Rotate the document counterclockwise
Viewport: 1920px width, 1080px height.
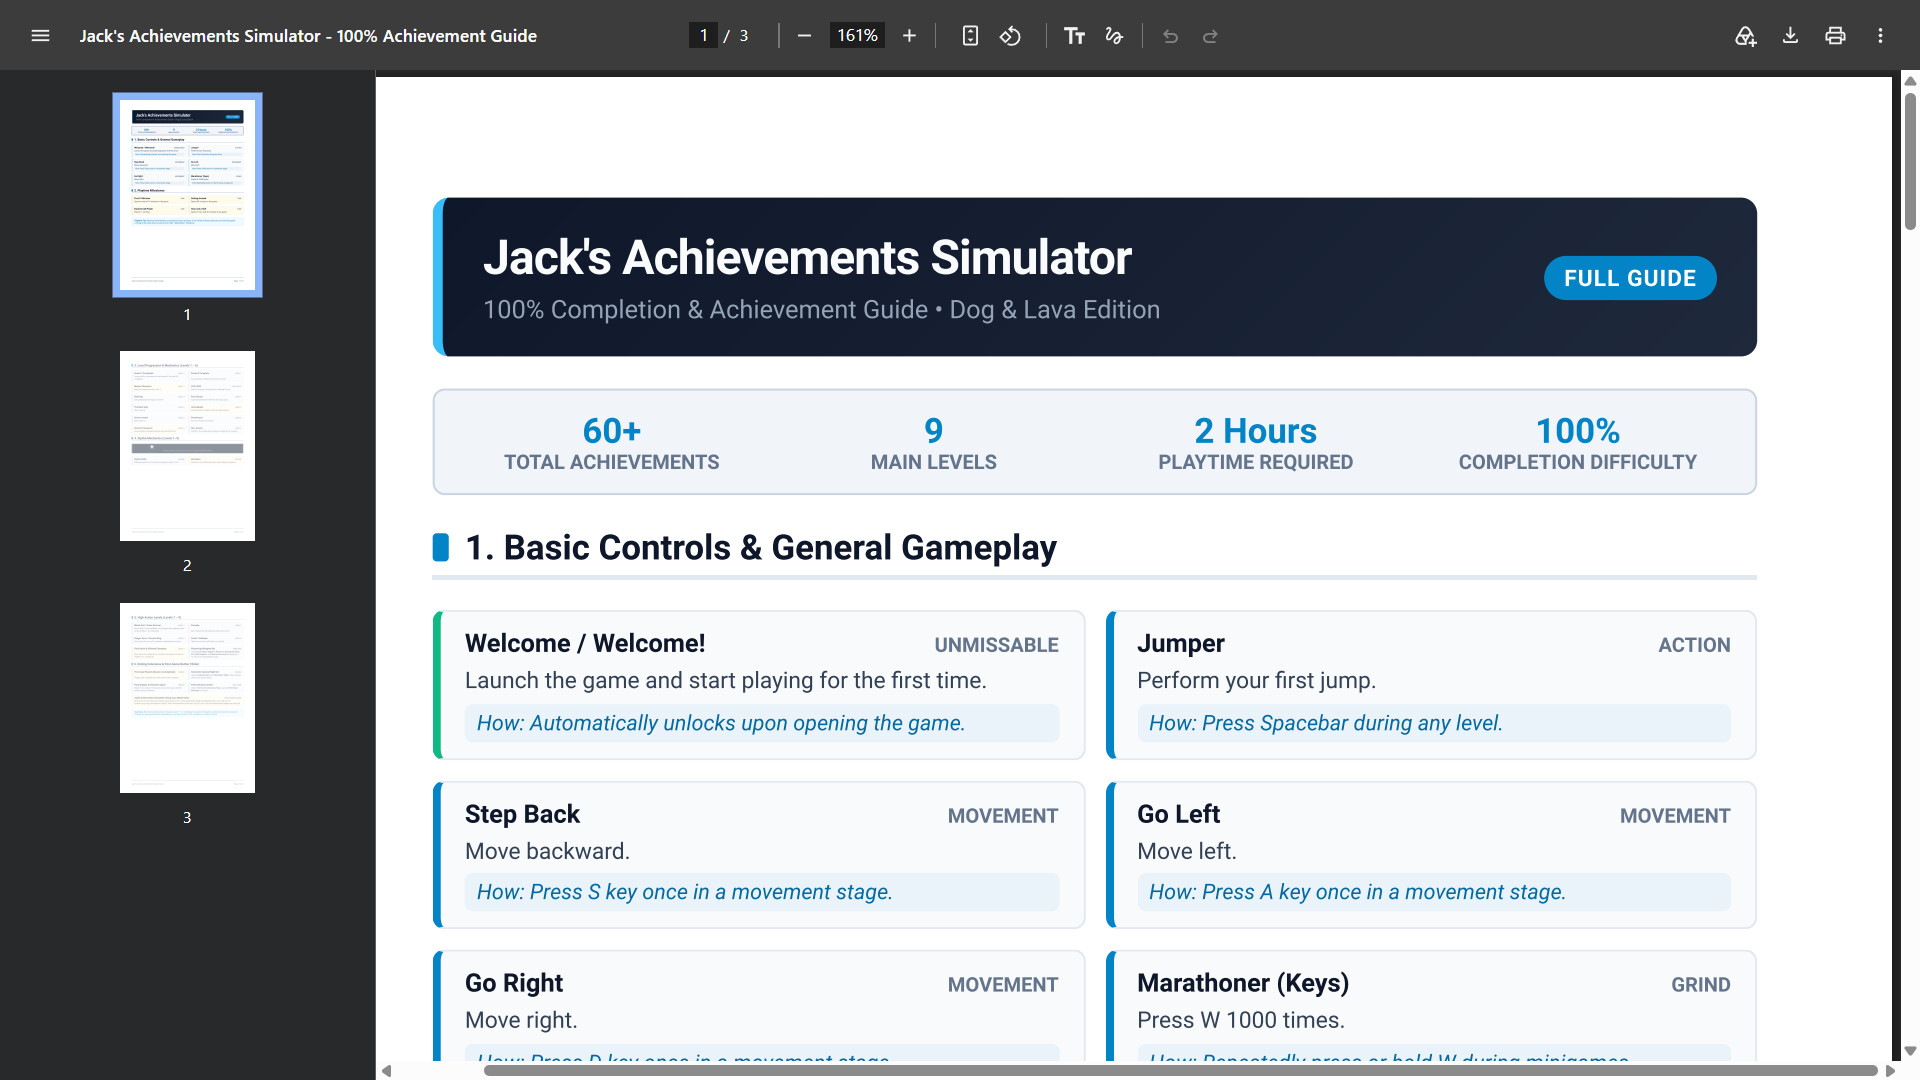(1010, 36)
